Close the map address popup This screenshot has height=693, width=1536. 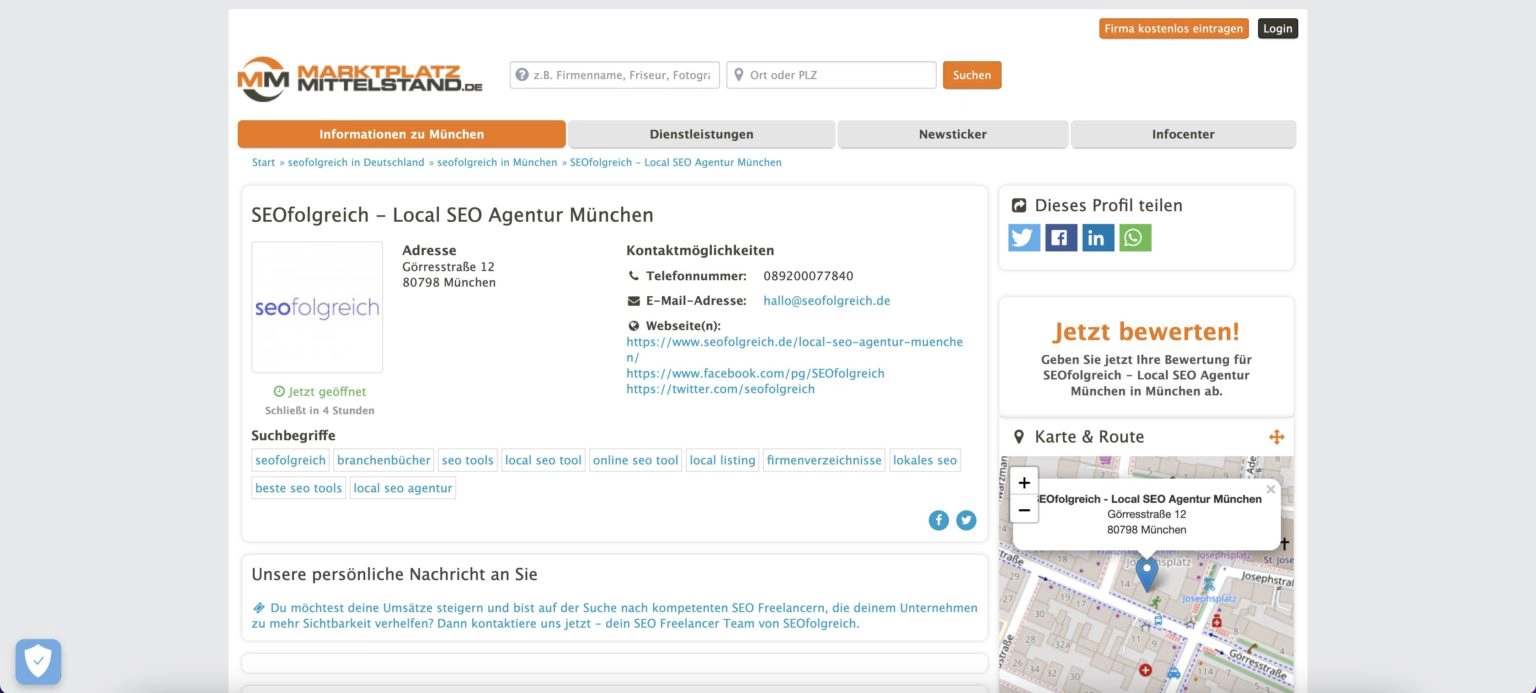click(1271, 489)
